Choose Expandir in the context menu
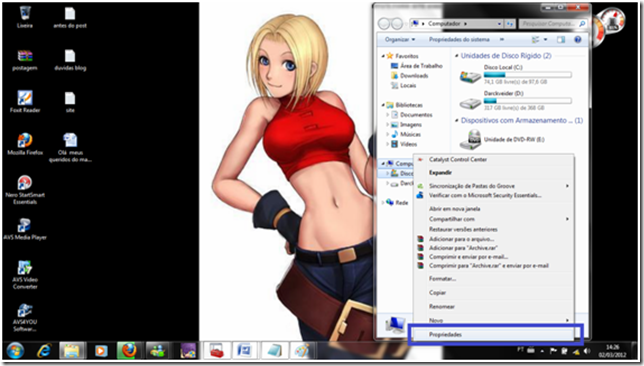The height and width of the screenshot is (366, 644). (x=493, y=173)
